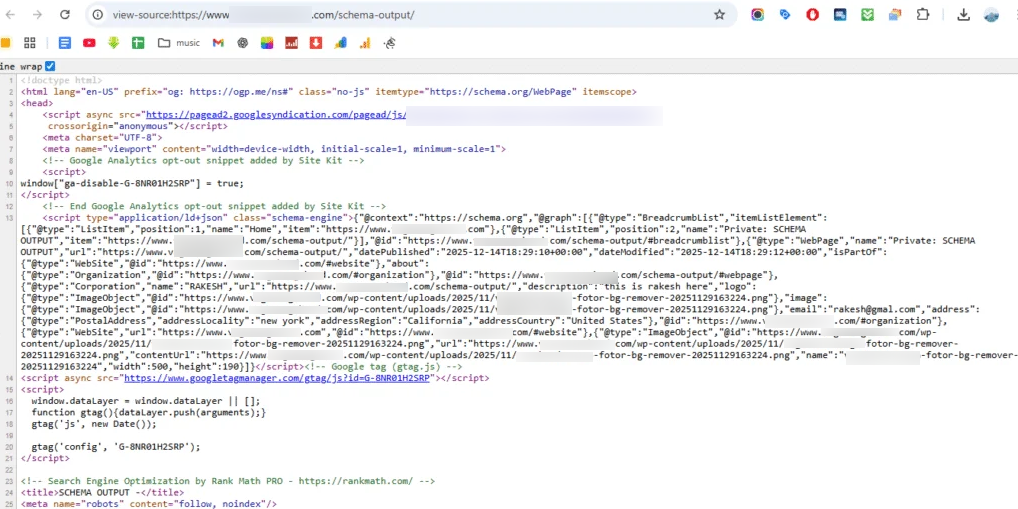The image size is (1018, 509).
Task: Open the blue-yellow Google Ads bookmark
Action: (340, 43)
